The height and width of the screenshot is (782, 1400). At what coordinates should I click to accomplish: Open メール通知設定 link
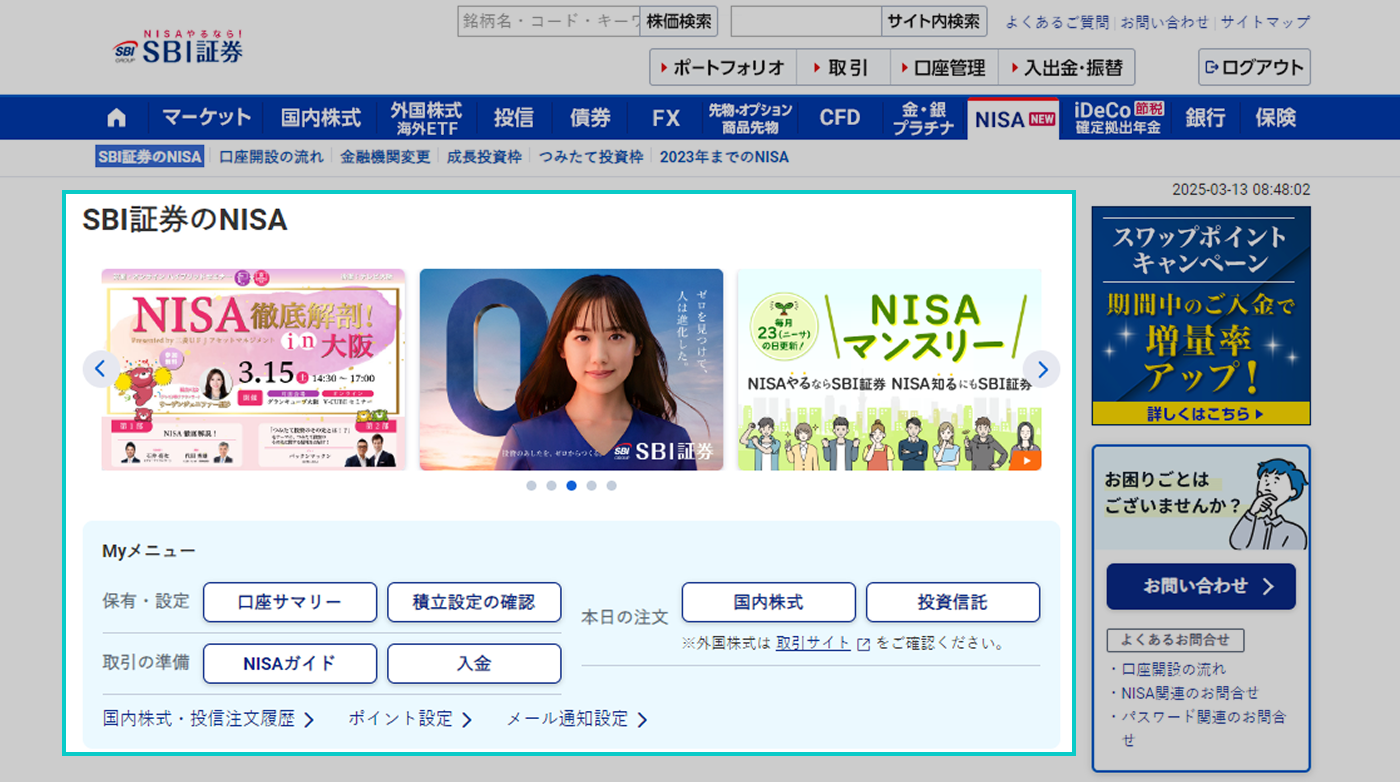(x=577, y=719)
